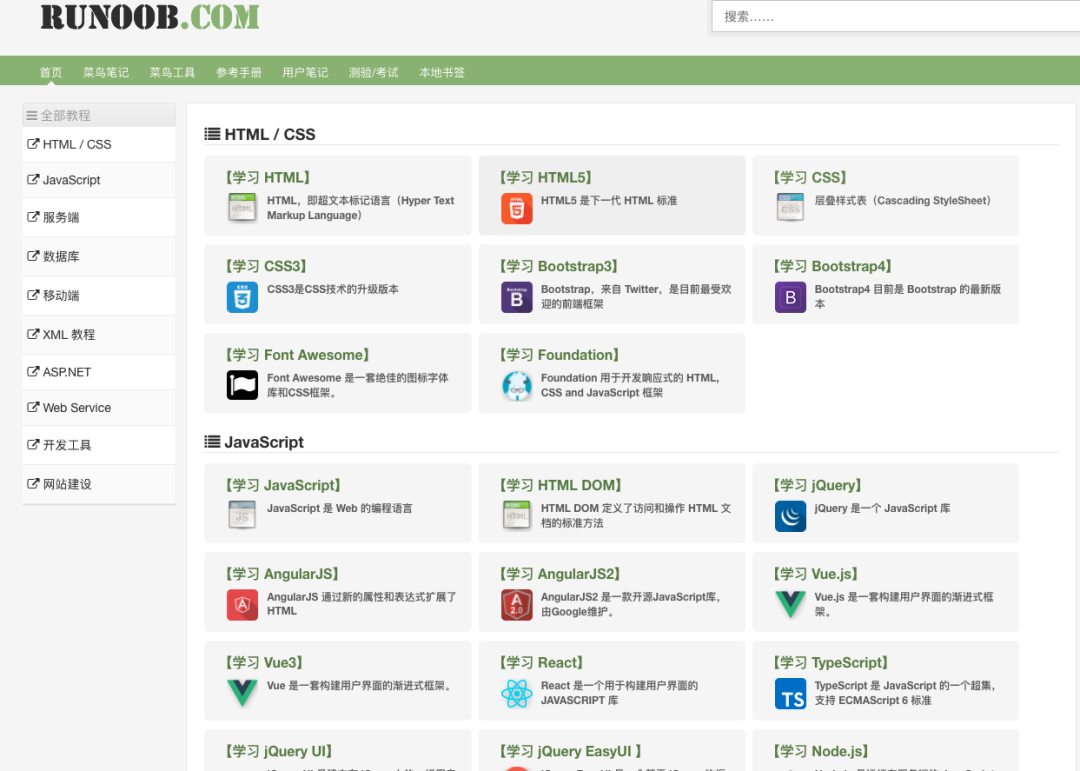Open the 【学习 jQuery EasyUI】 title link
The image size is (1080, 771).
(x=570, y=751)
